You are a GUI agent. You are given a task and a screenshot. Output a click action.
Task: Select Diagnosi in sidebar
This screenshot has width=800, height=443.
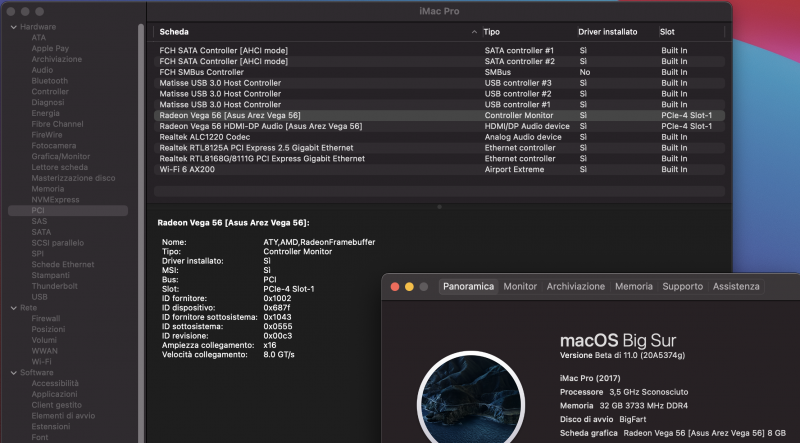(x=48, y=102)
